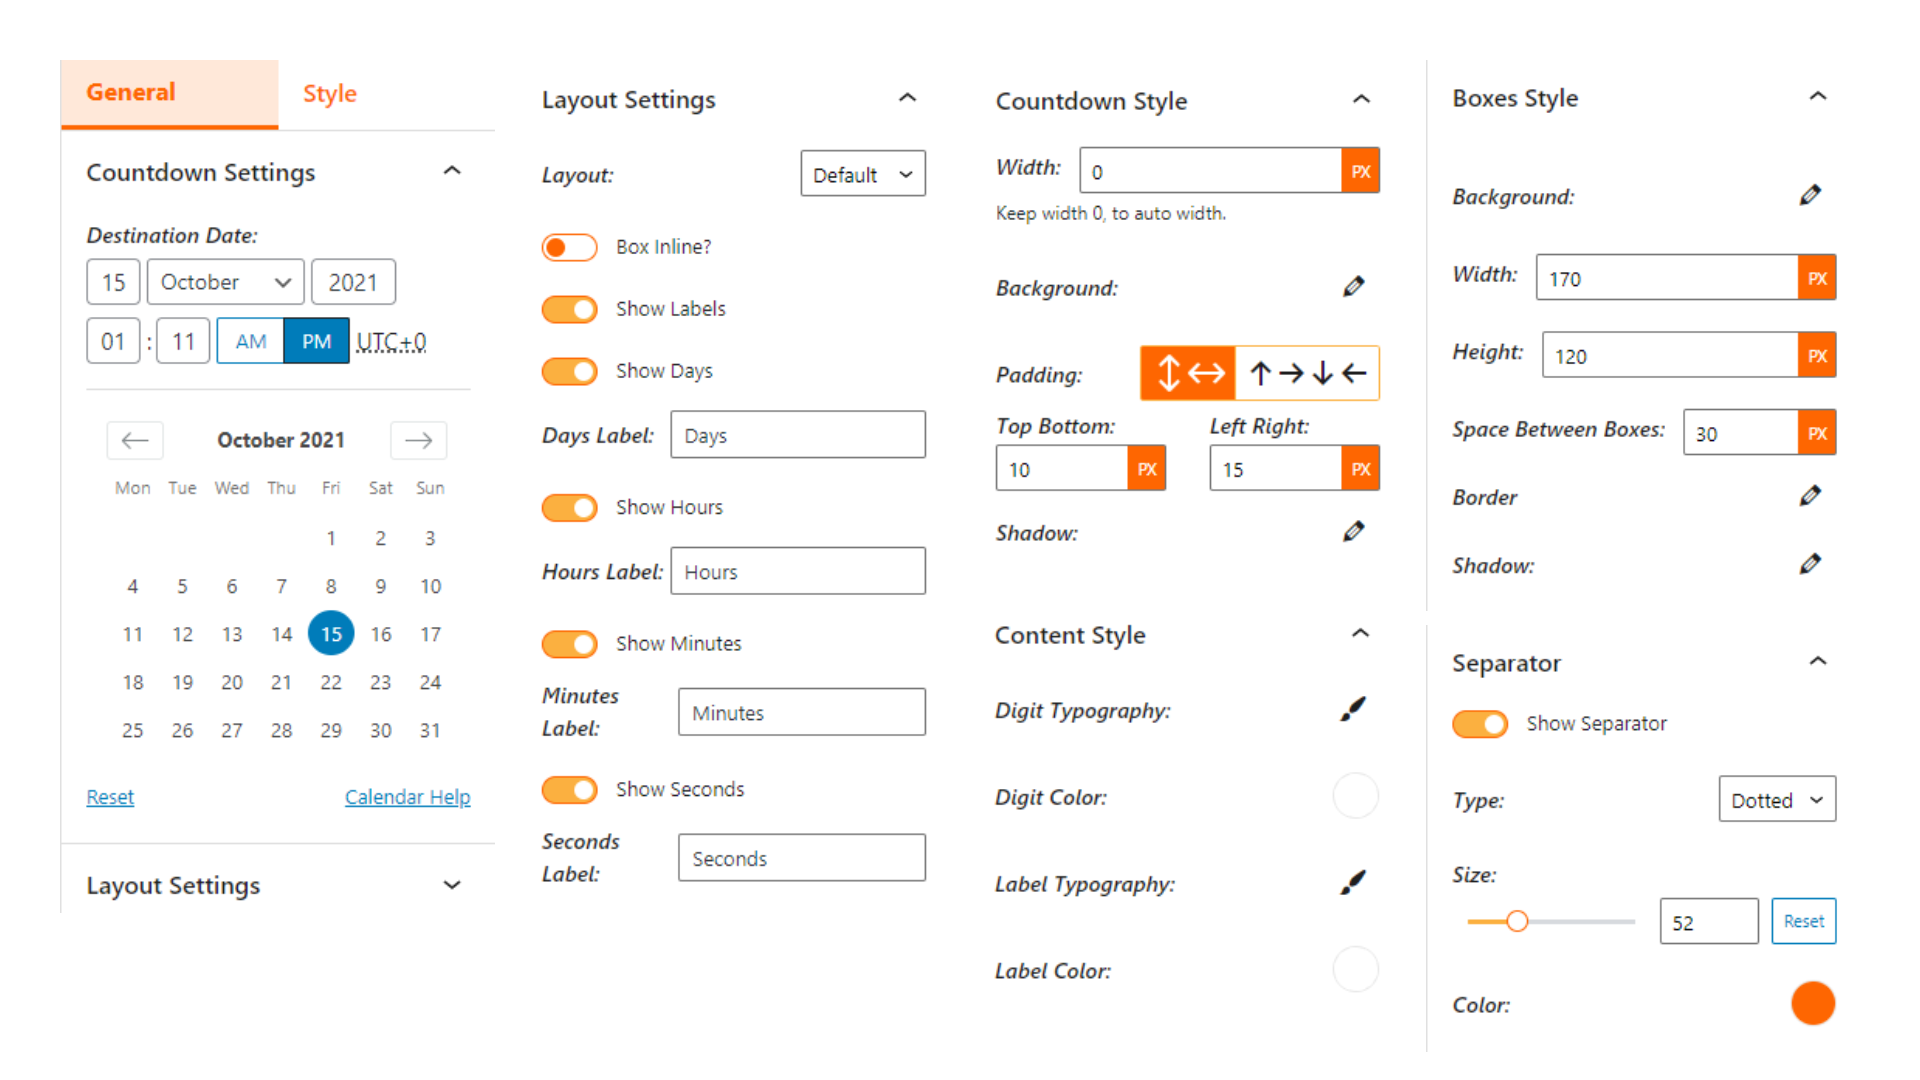The width and height of the screenshot is (1920, 1080).
Task: Click Reset button beside separator size
Action: click(1803, 921)
